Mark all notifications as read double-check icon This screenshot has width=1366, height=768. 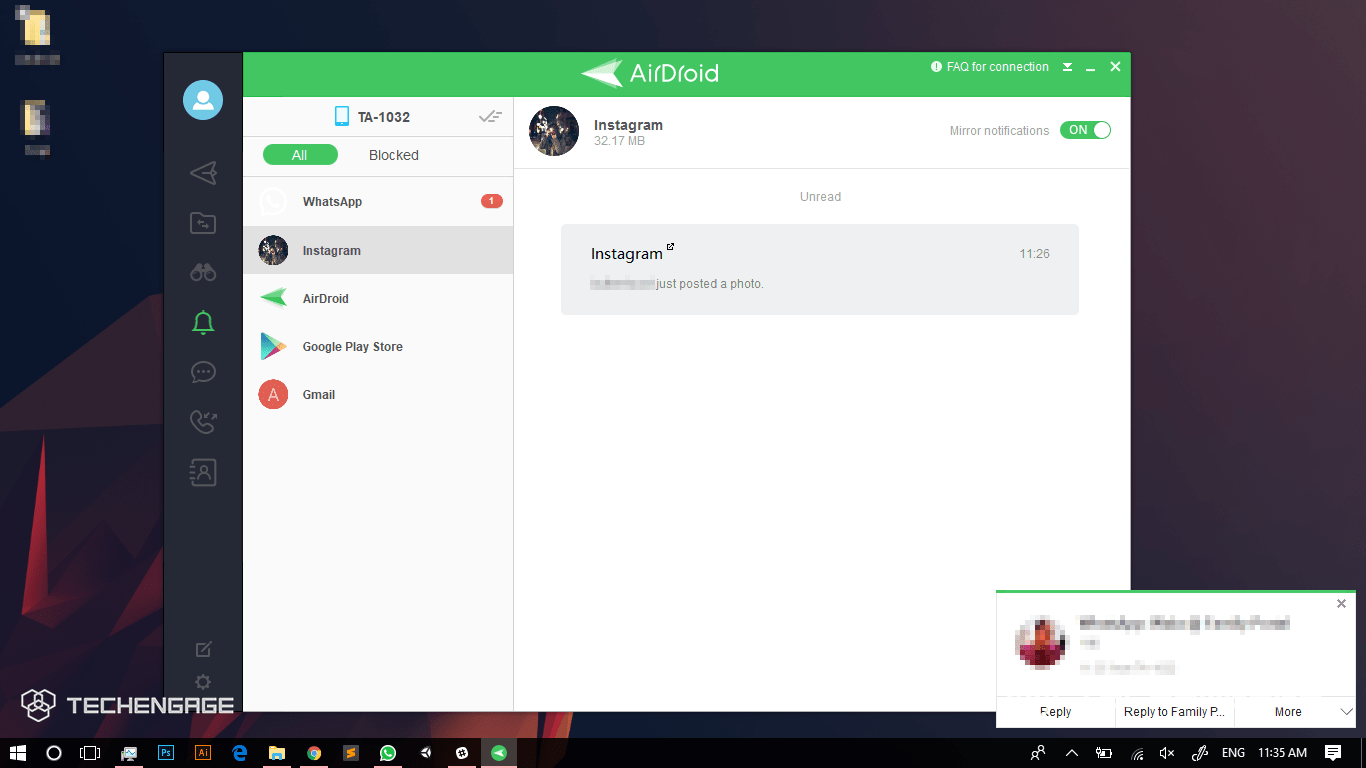click(490, 117)
